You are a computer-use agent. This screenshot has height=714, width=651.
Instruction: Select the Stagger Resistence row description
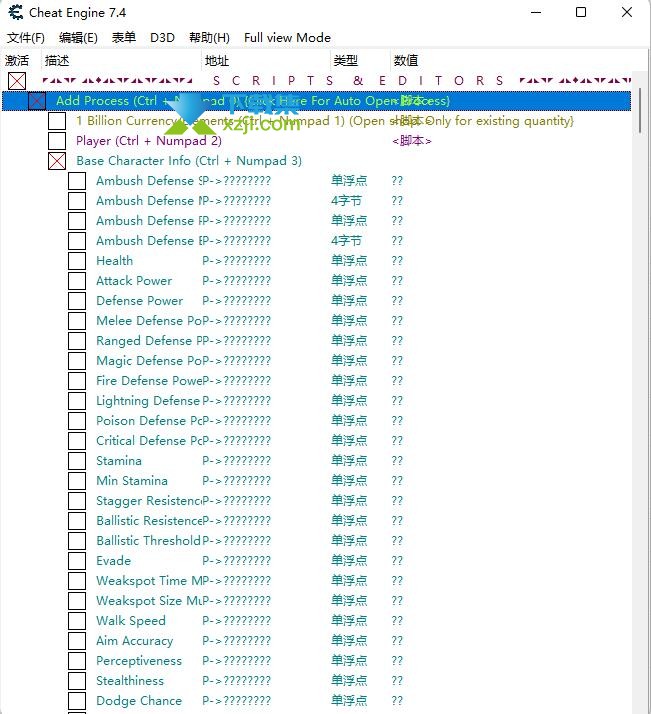tap(149, 501)
